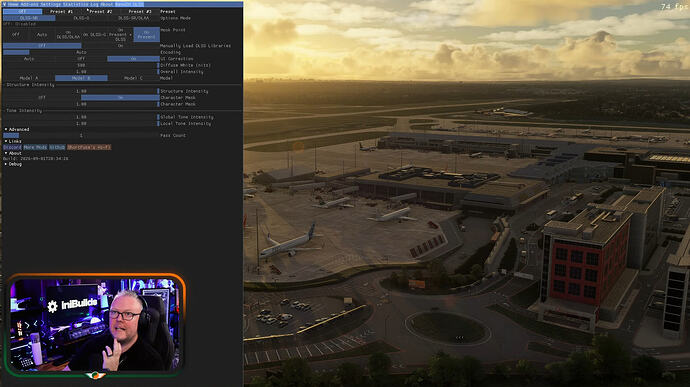Choose Preset #1
The height and width of the screenshot is (387, 690).
pos(62,11)
